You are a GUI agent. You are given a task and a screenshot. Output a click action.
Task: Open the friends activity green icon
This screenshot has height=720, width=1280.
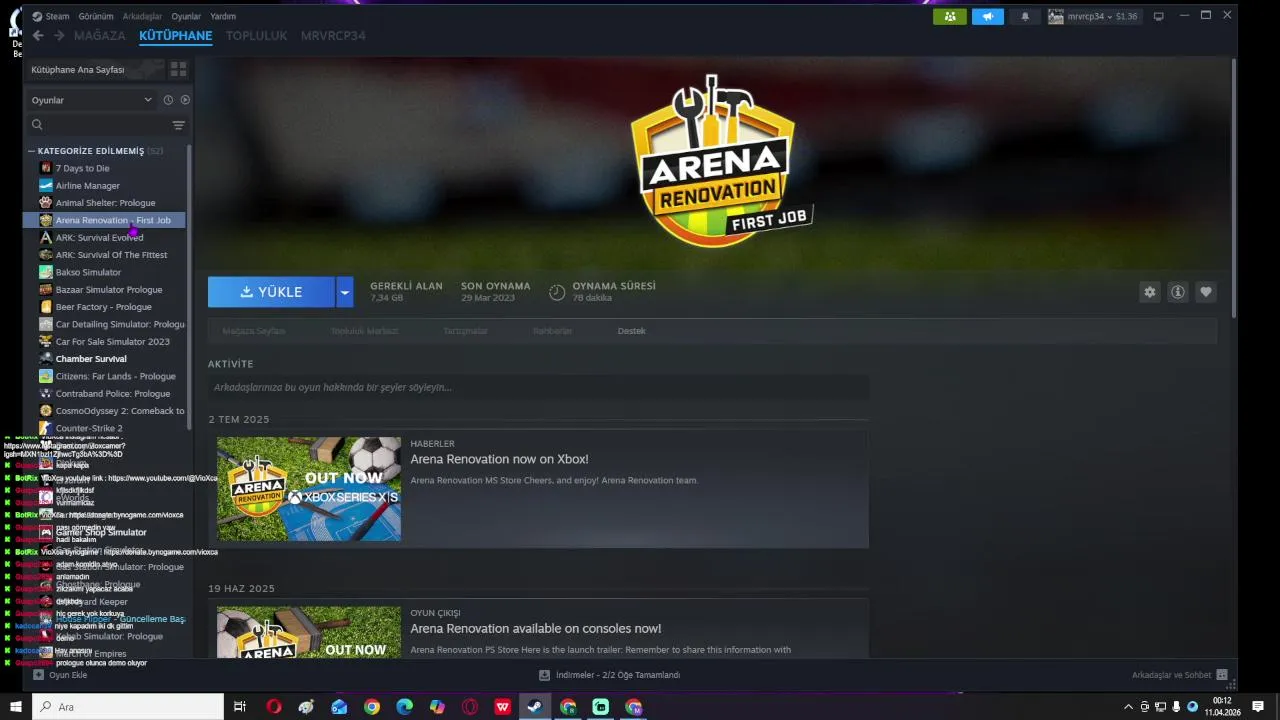(x=949, y=16)
